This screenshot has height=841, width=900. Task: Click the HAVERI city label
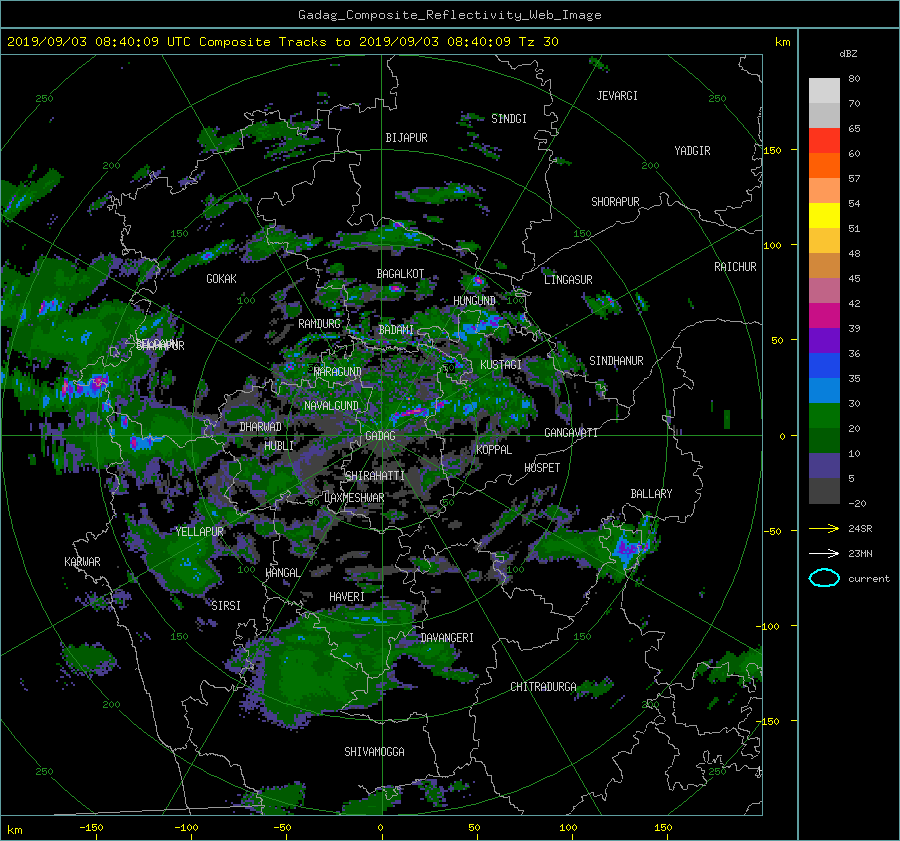pyautogui.click(x=347, y=597)
